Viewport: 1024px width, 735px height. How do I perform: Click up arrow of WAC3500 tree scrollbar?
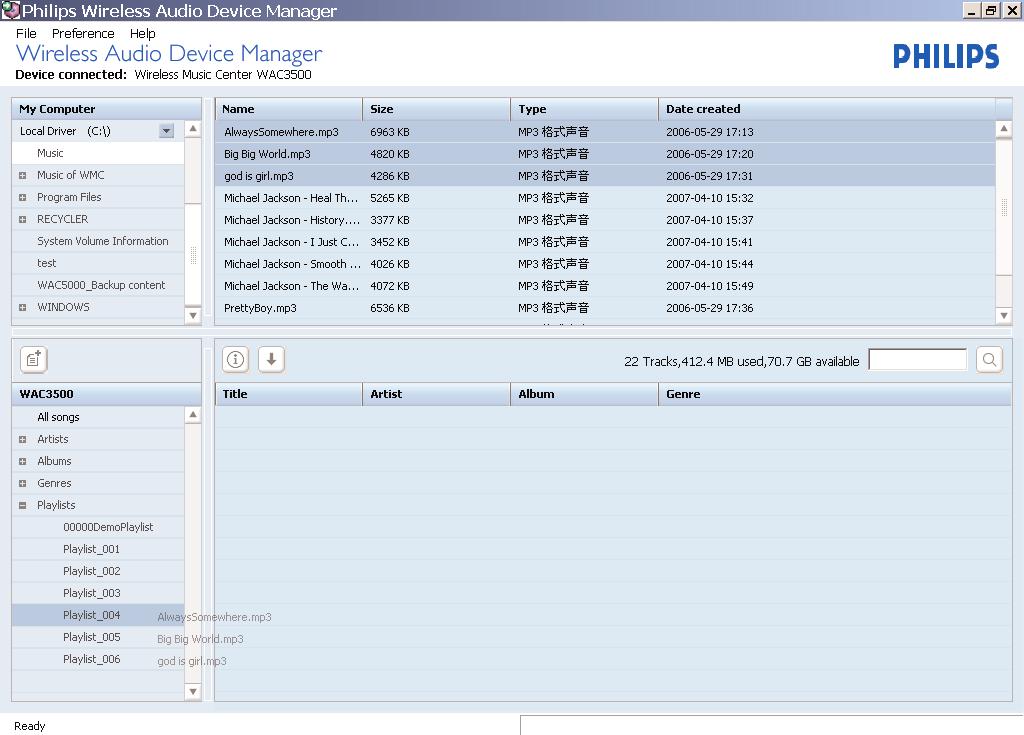pos(193,414)
